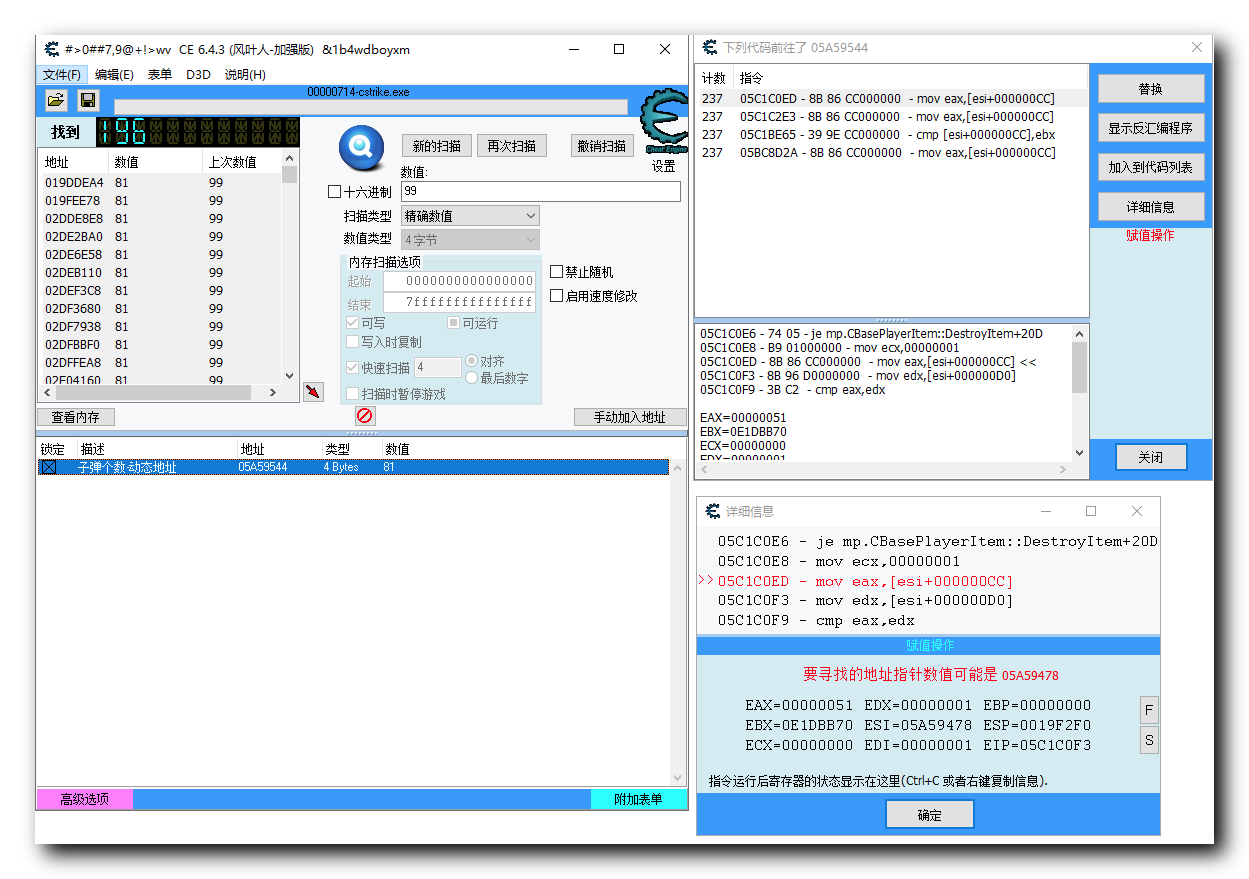Open the process list via folder icon

[x=56, y=100]
